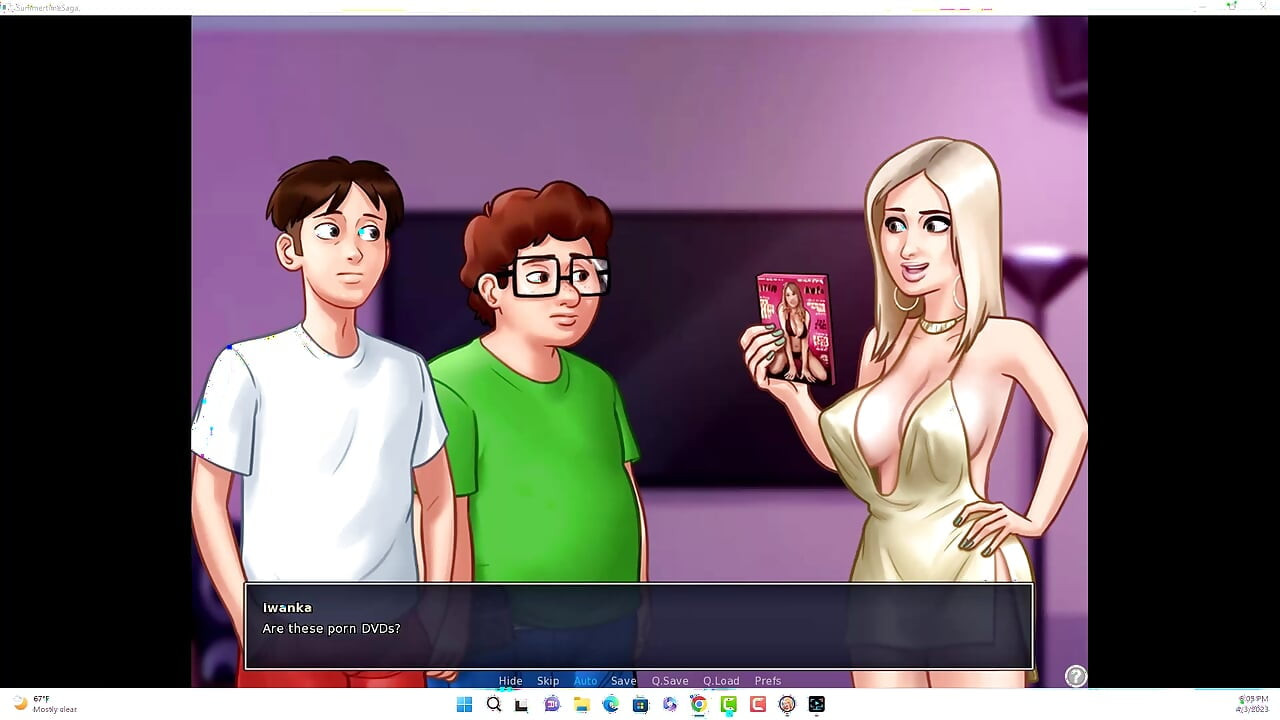1280x720 pixels.
Task: Select Skip in the game menu
Action: (x=548, y=681)
